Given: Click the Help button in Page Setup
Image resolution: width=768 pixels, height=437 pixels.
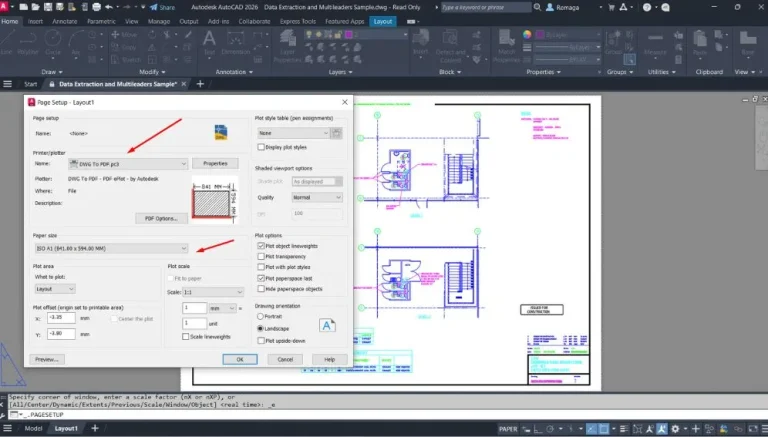Looking at the screenshot, I should [330, 359].
